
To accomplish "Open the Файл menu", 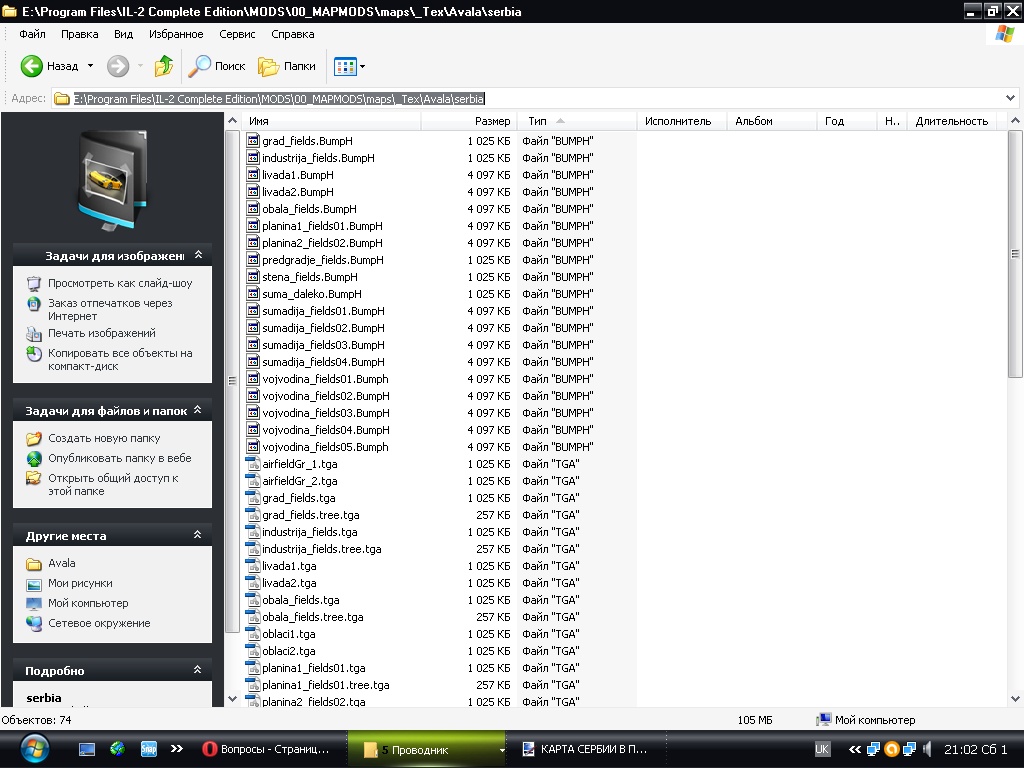I will pyautogui.click(x=32, y=34).
